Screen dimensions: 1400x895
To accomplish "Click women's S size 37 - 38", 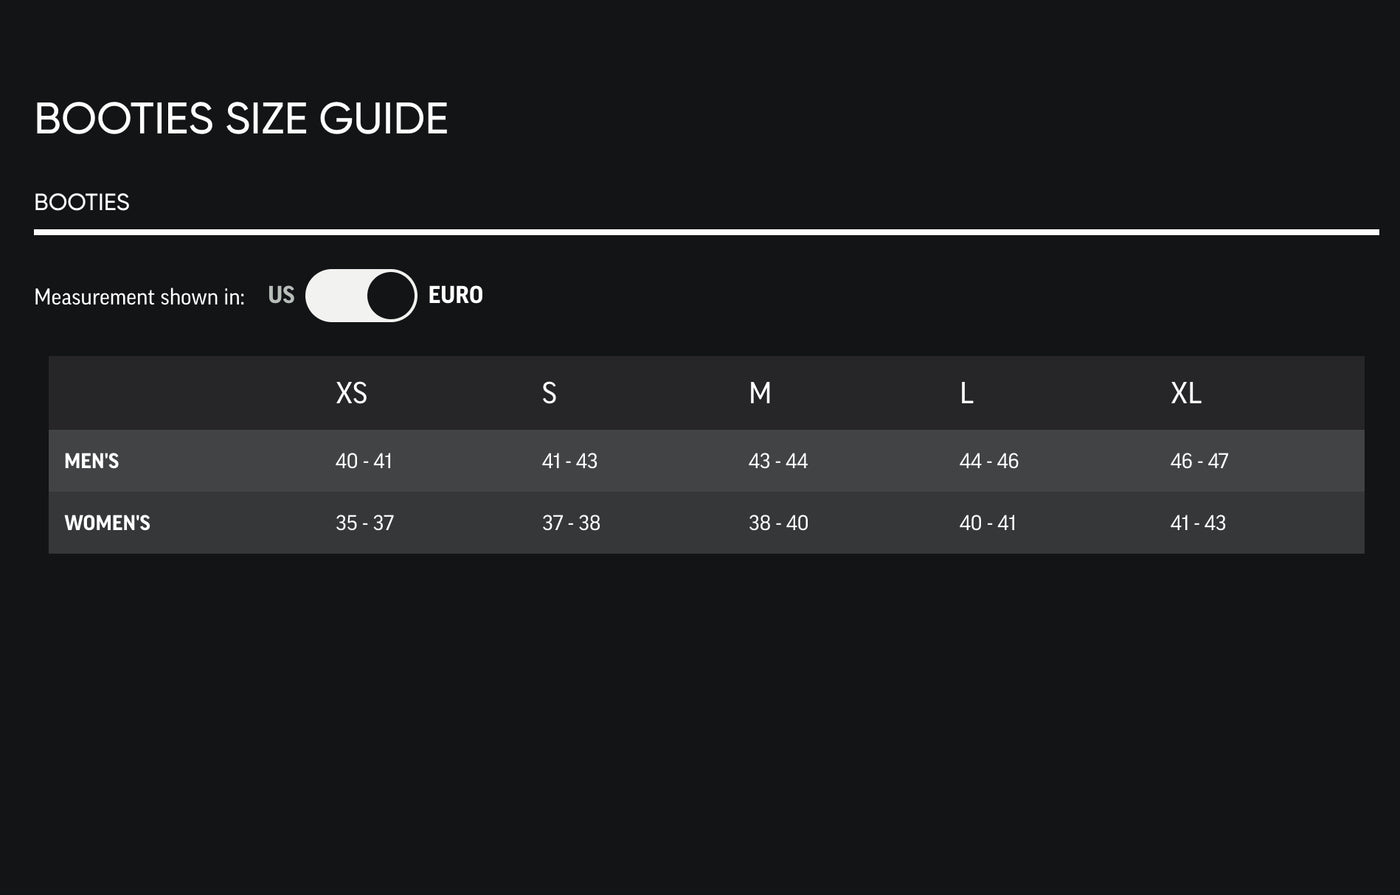I will pos(571,523).
